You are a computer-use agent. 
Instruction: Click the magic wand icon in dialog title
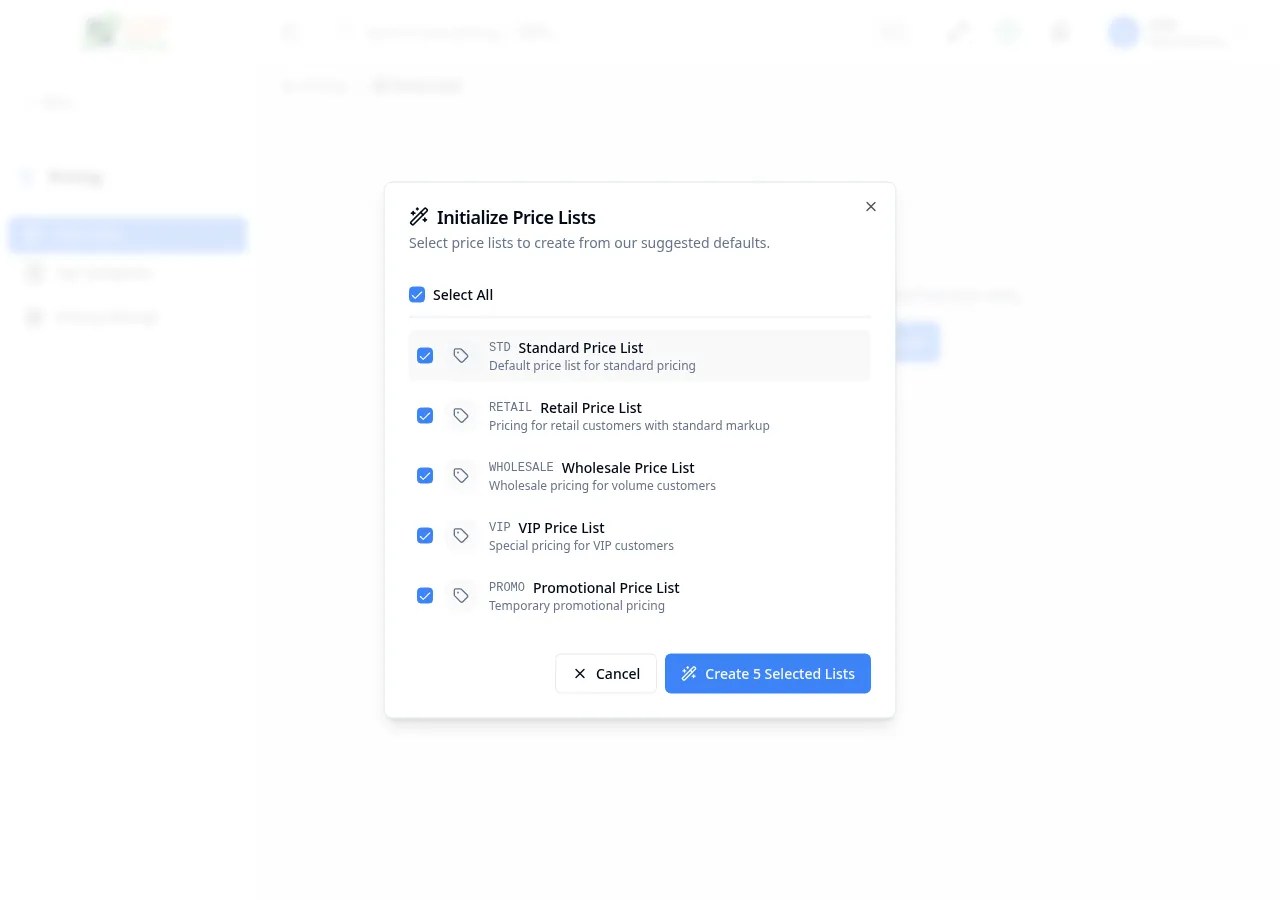pyautogui.click(x=419, y=217)
